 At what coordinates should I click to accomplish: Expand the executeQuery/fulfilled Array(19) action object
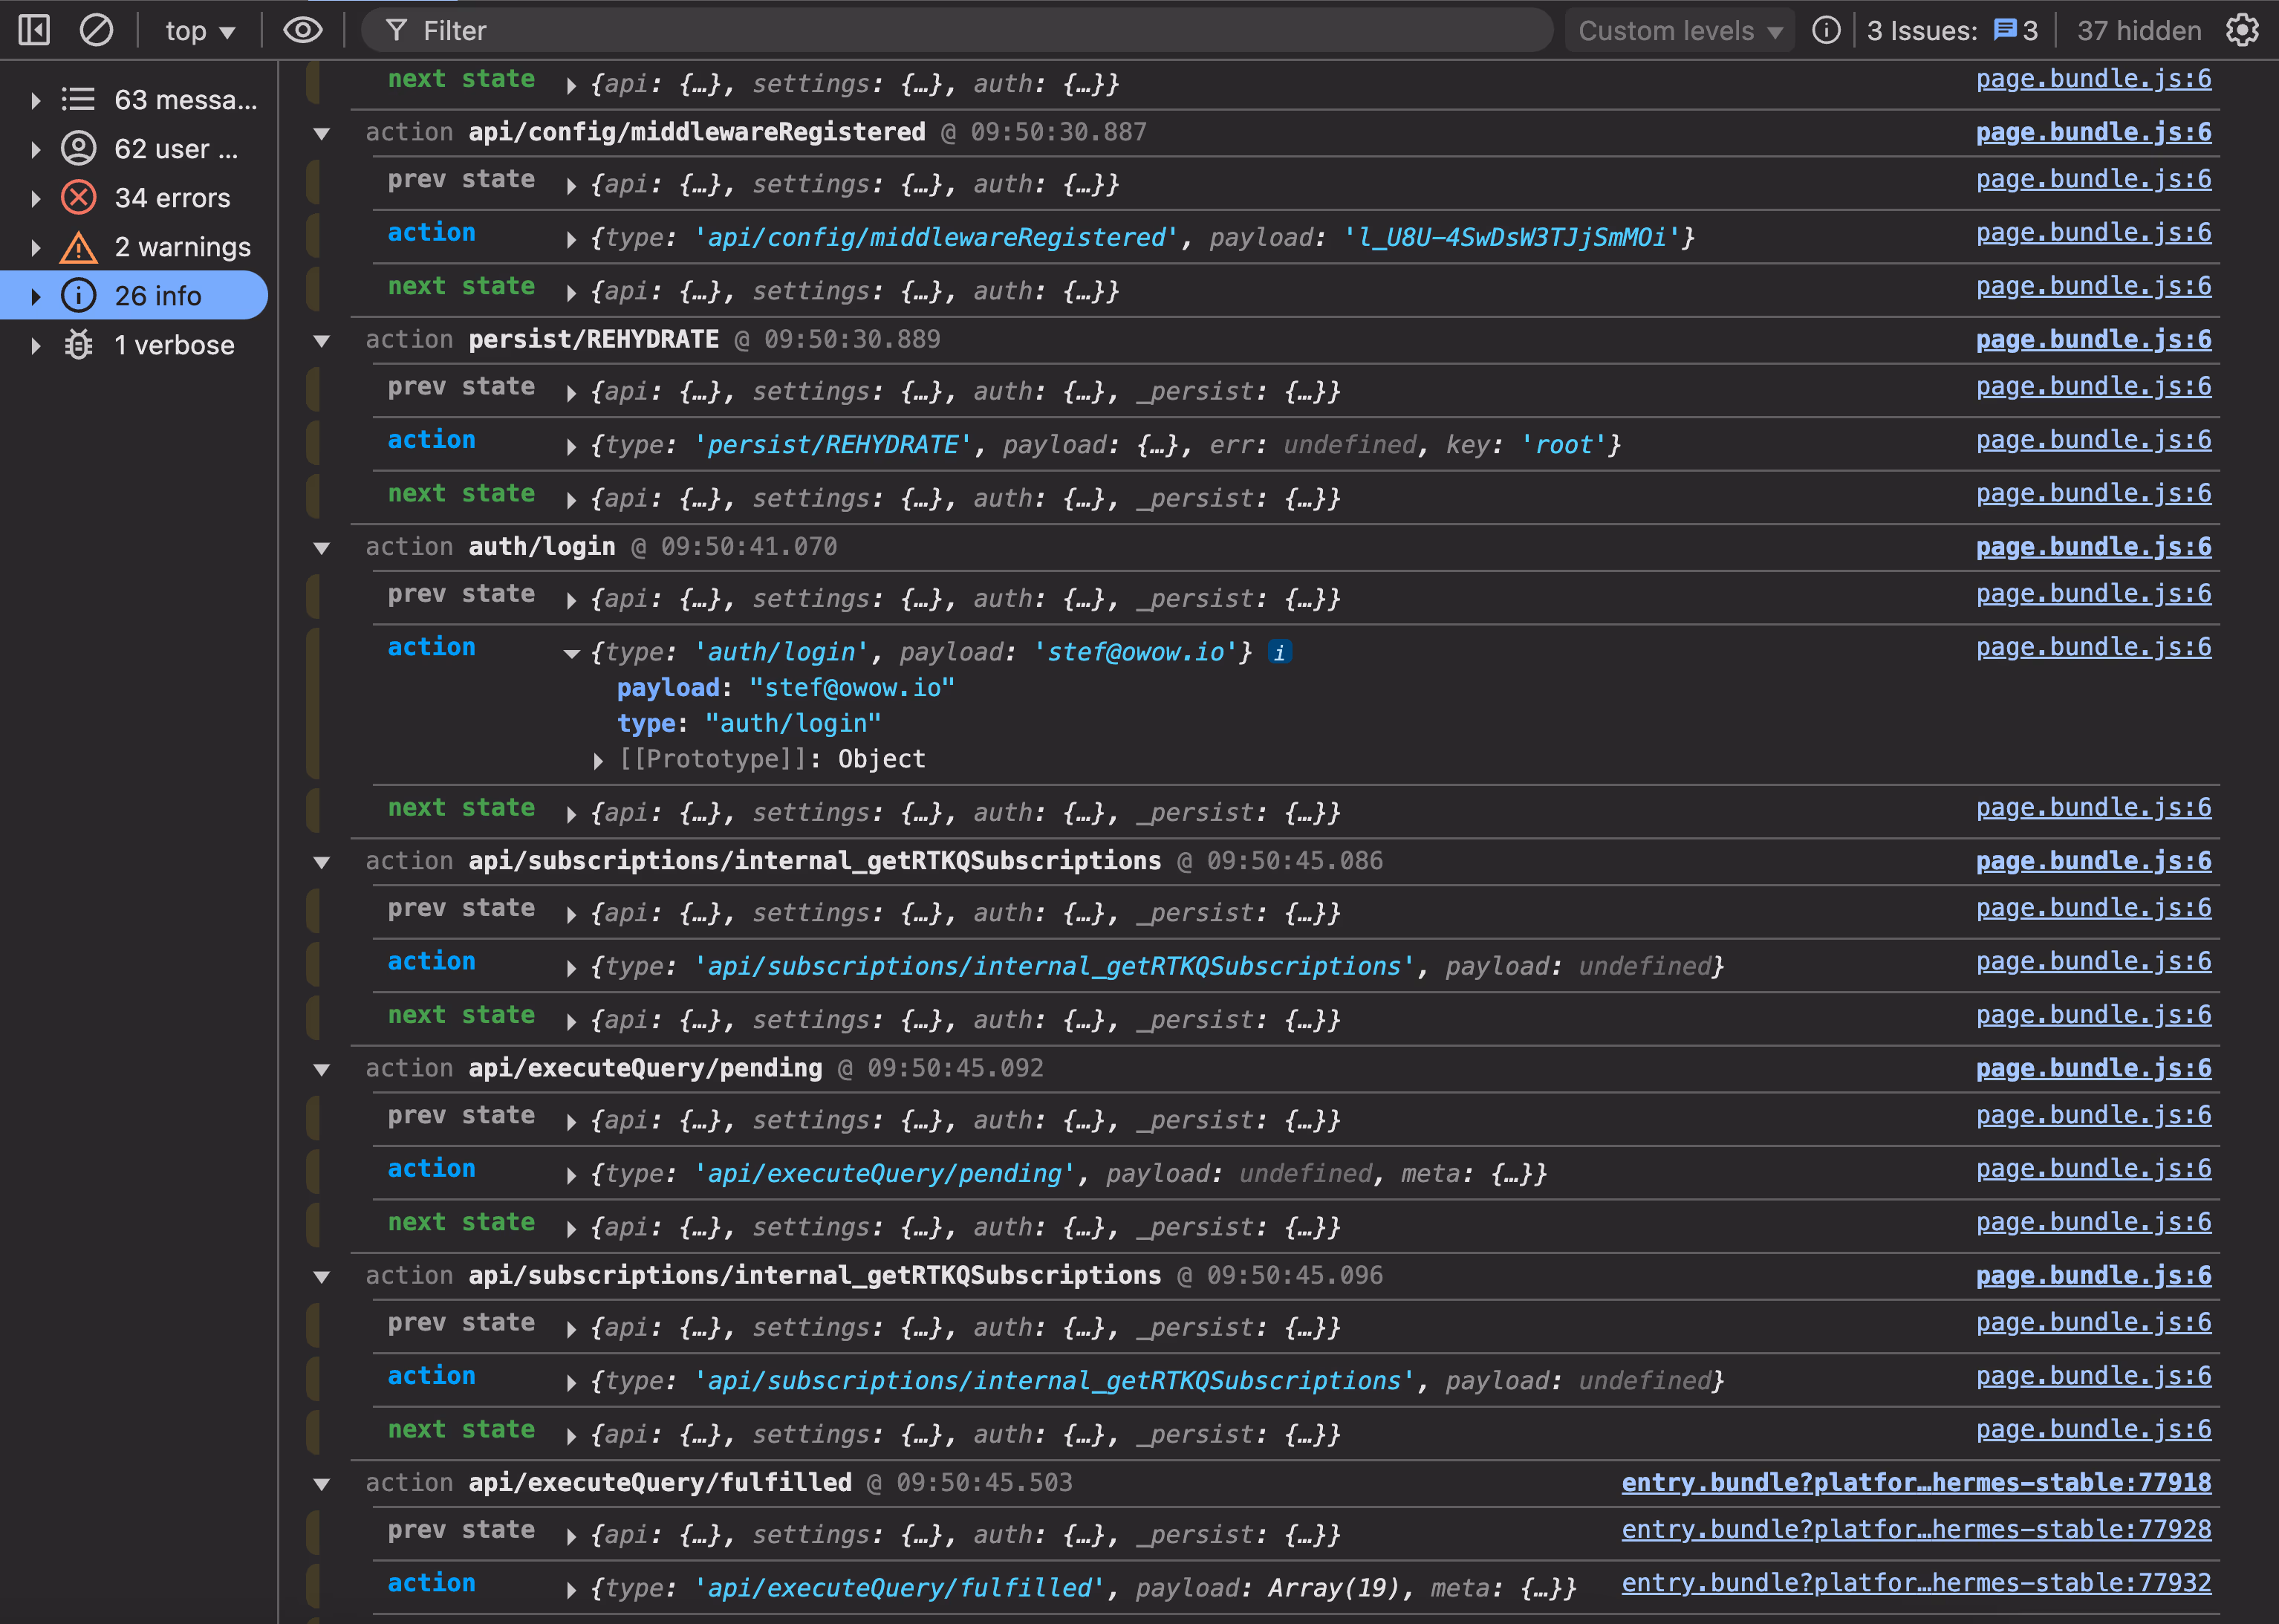pyautogui.click(x=571, y=1589)
